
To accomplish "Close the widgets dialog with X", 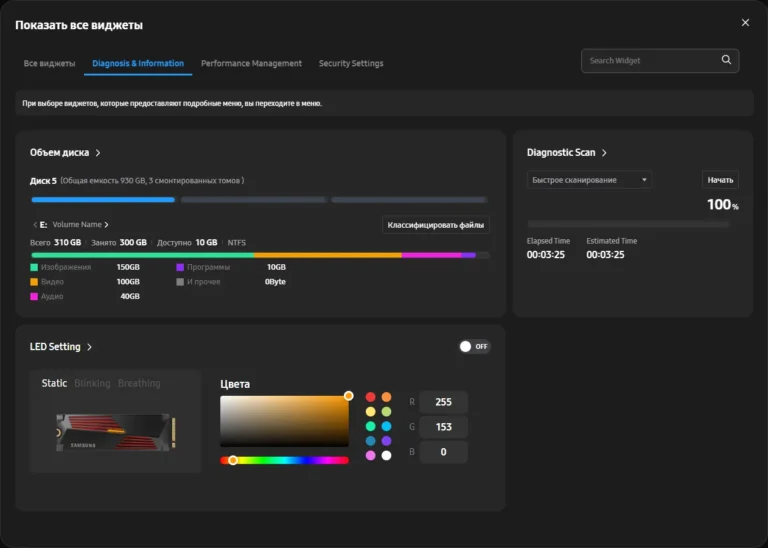I will [745, 23].
